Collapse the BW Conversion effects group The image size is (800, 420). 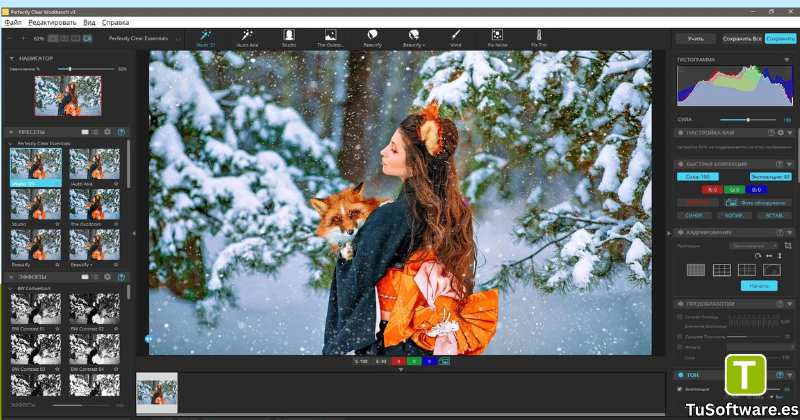coord(11,289)
